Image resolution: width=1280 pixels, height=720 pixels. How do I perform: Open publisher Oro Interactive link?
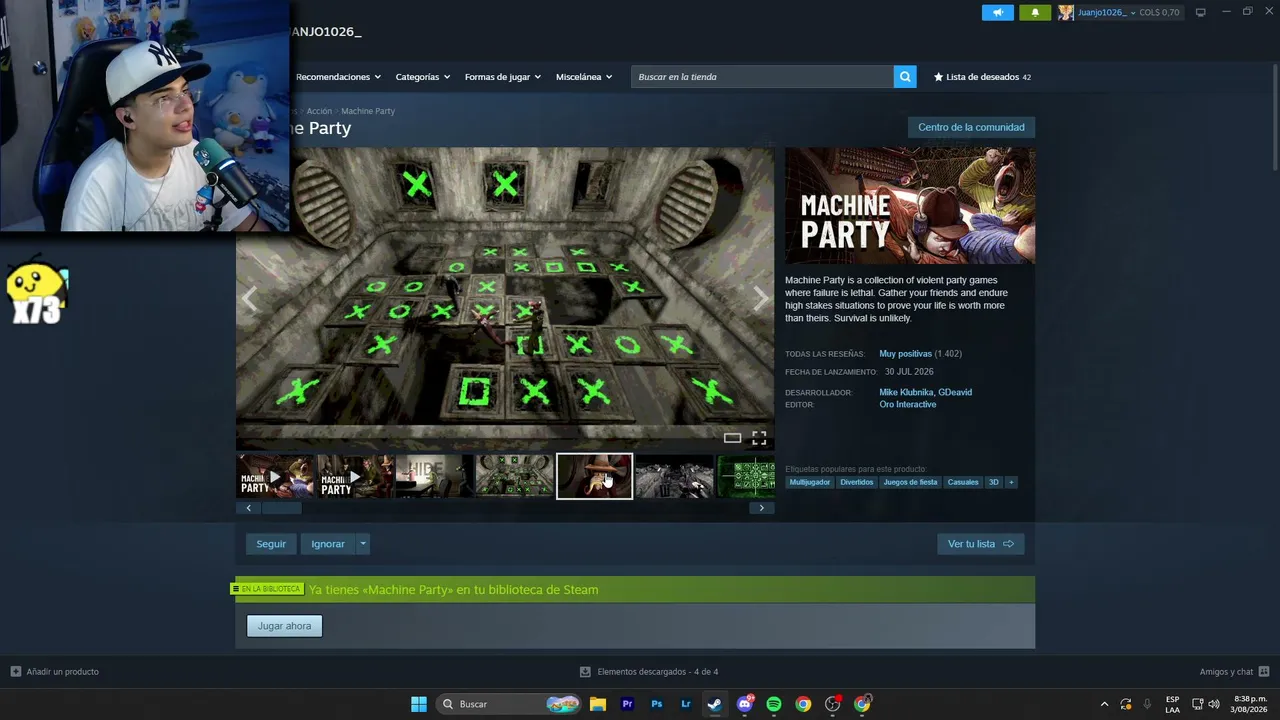click(x=908, y=405)
